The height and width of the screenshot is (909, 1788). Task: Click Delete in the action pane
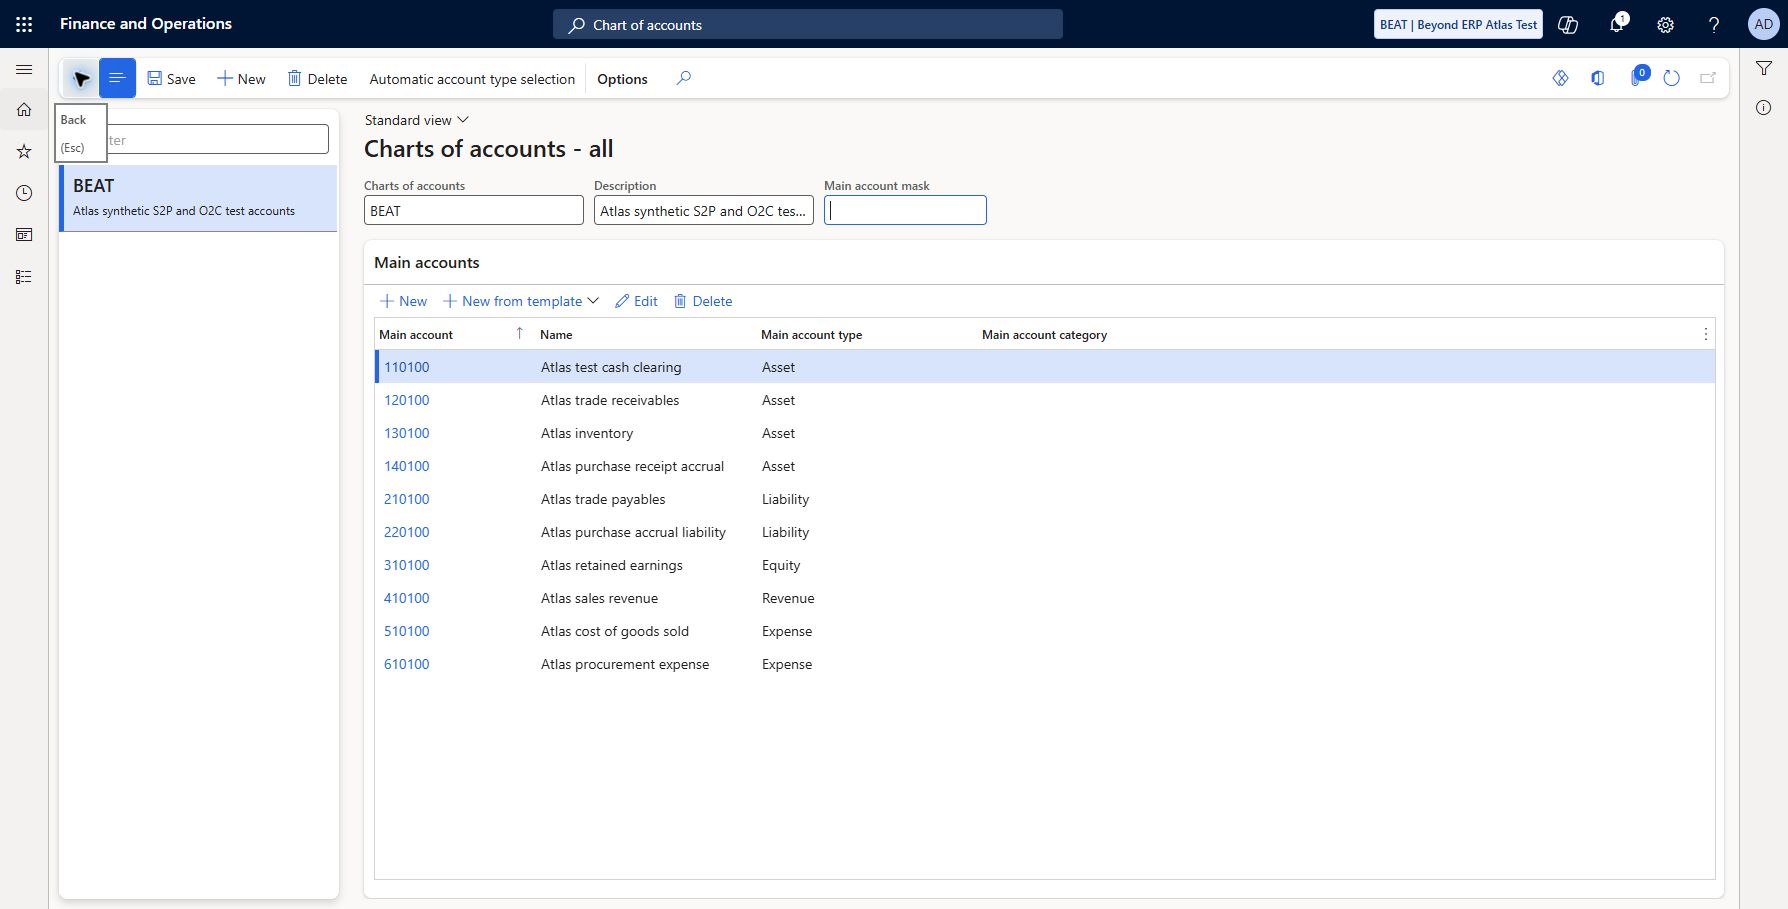click(317, 79)
